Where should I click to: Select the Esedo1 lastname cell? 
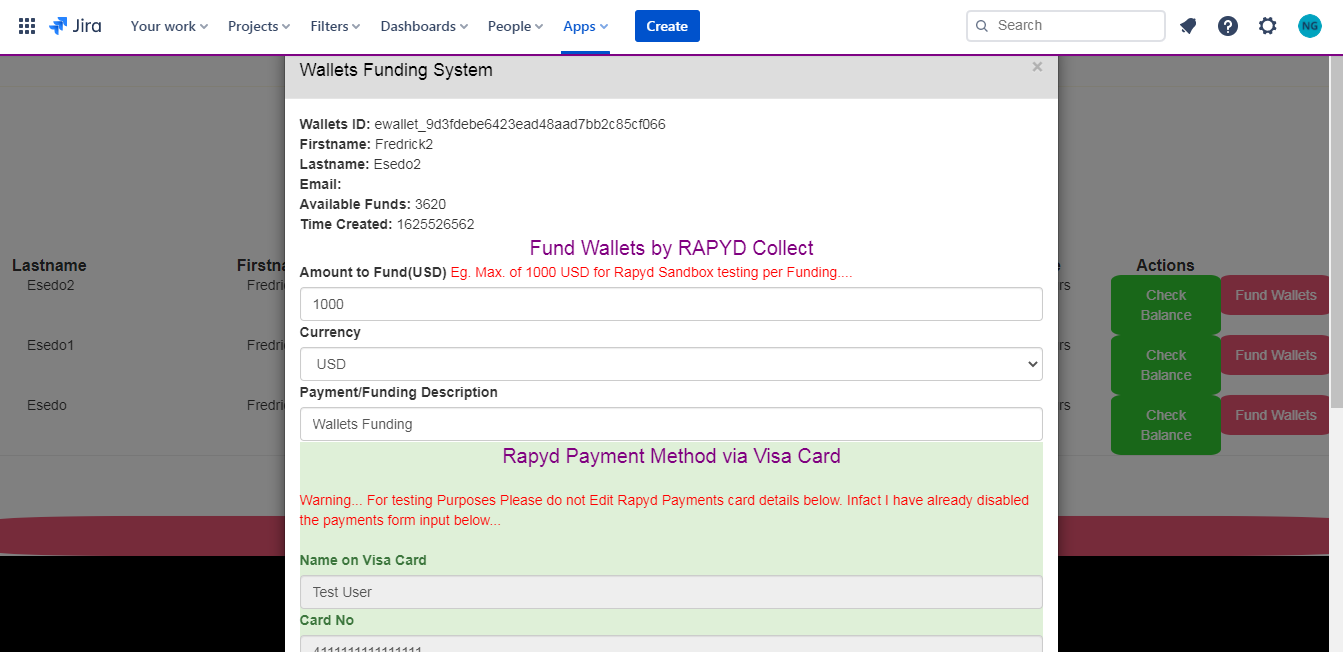coord(51,345)
